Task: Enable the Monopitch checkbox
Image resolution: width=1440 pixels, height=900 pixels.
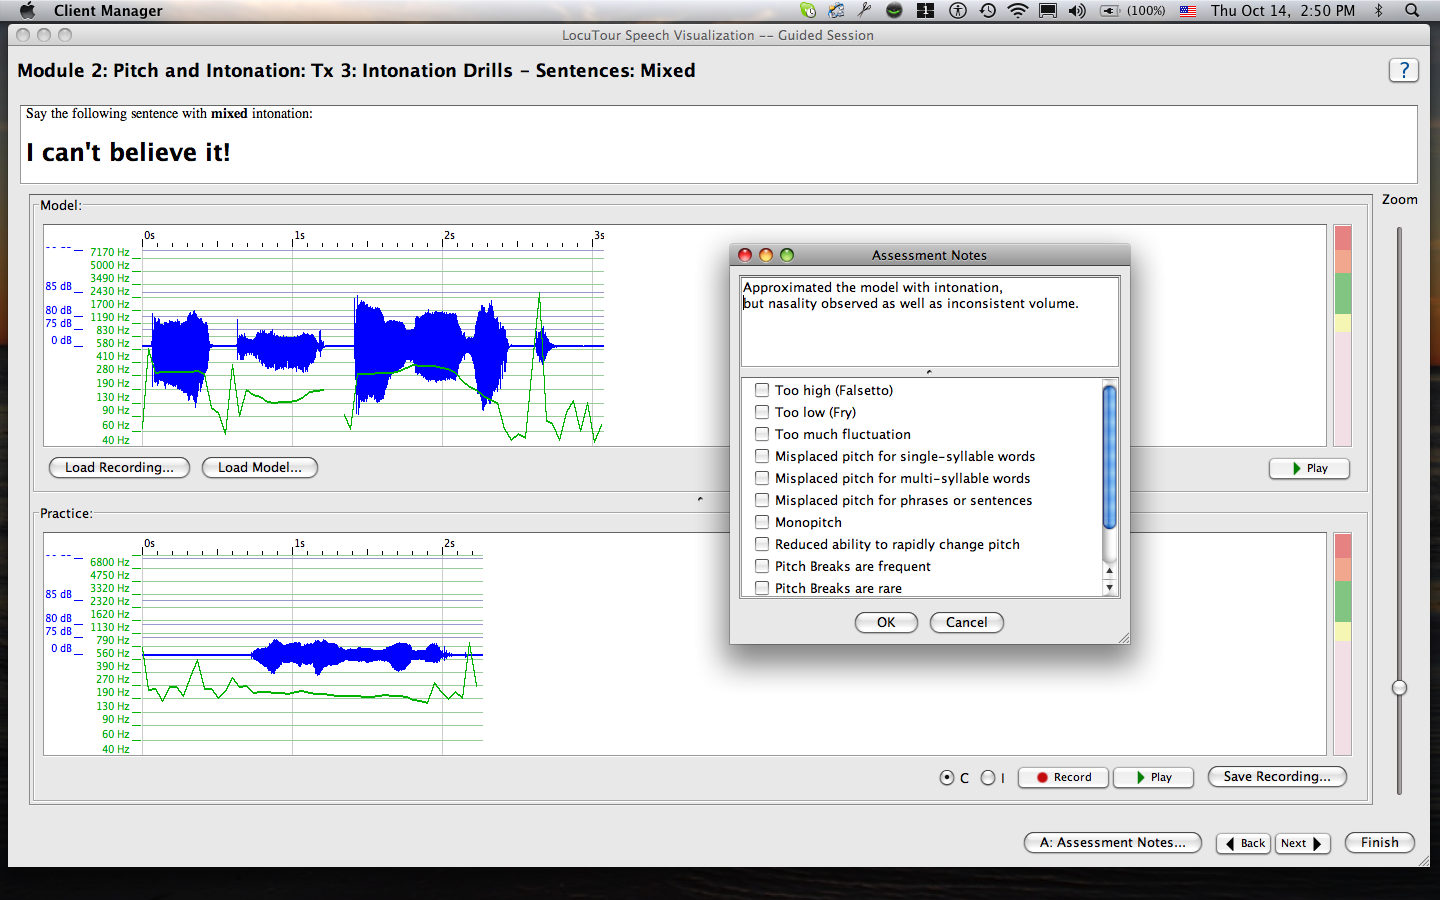Action: click(762, 522)
